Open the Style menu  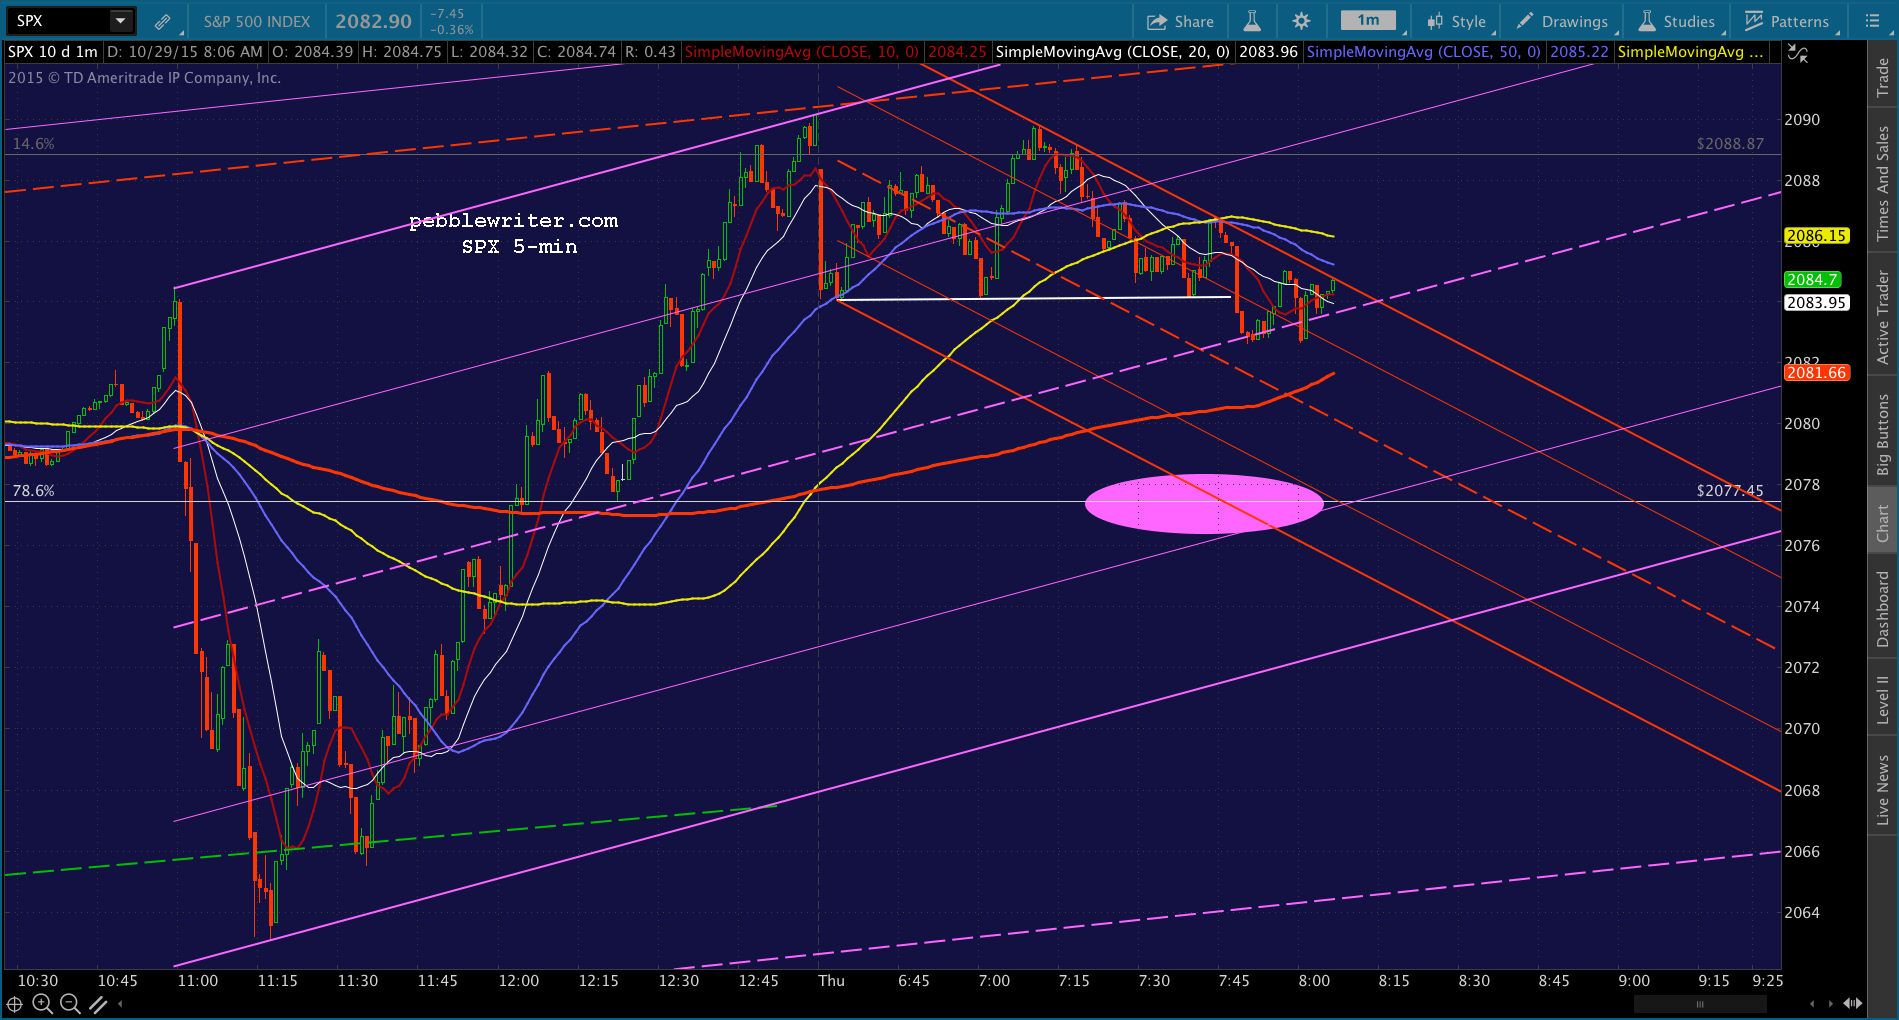1457,21
